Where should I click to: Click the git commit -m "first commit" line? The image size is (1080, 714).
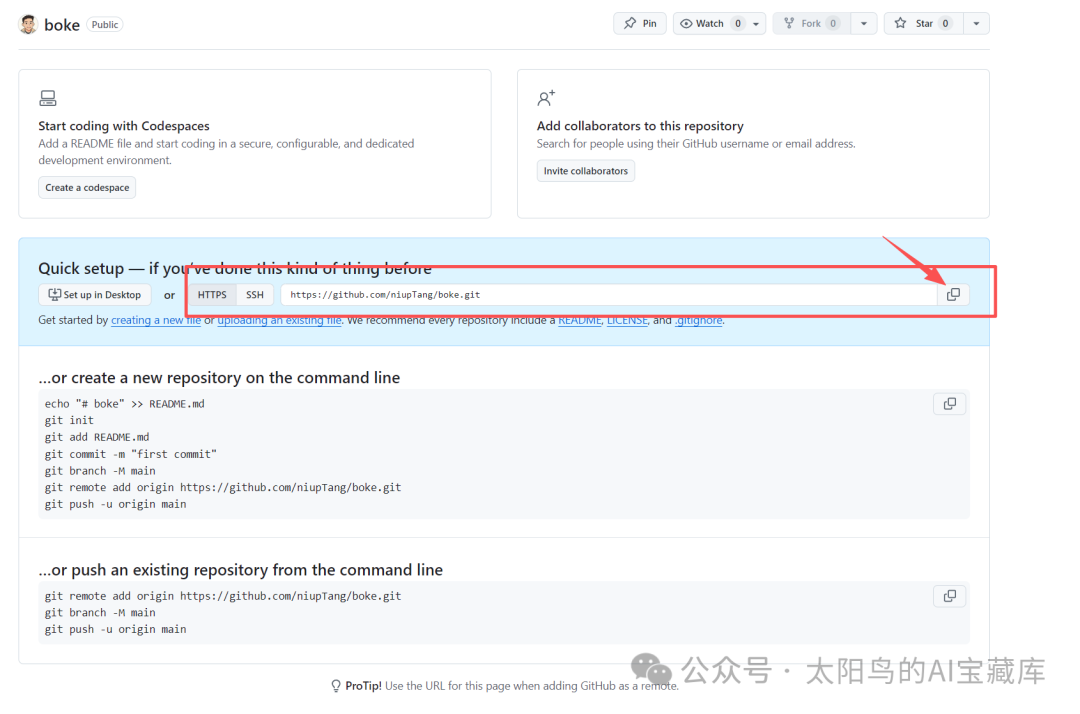[x=131, y=454]
